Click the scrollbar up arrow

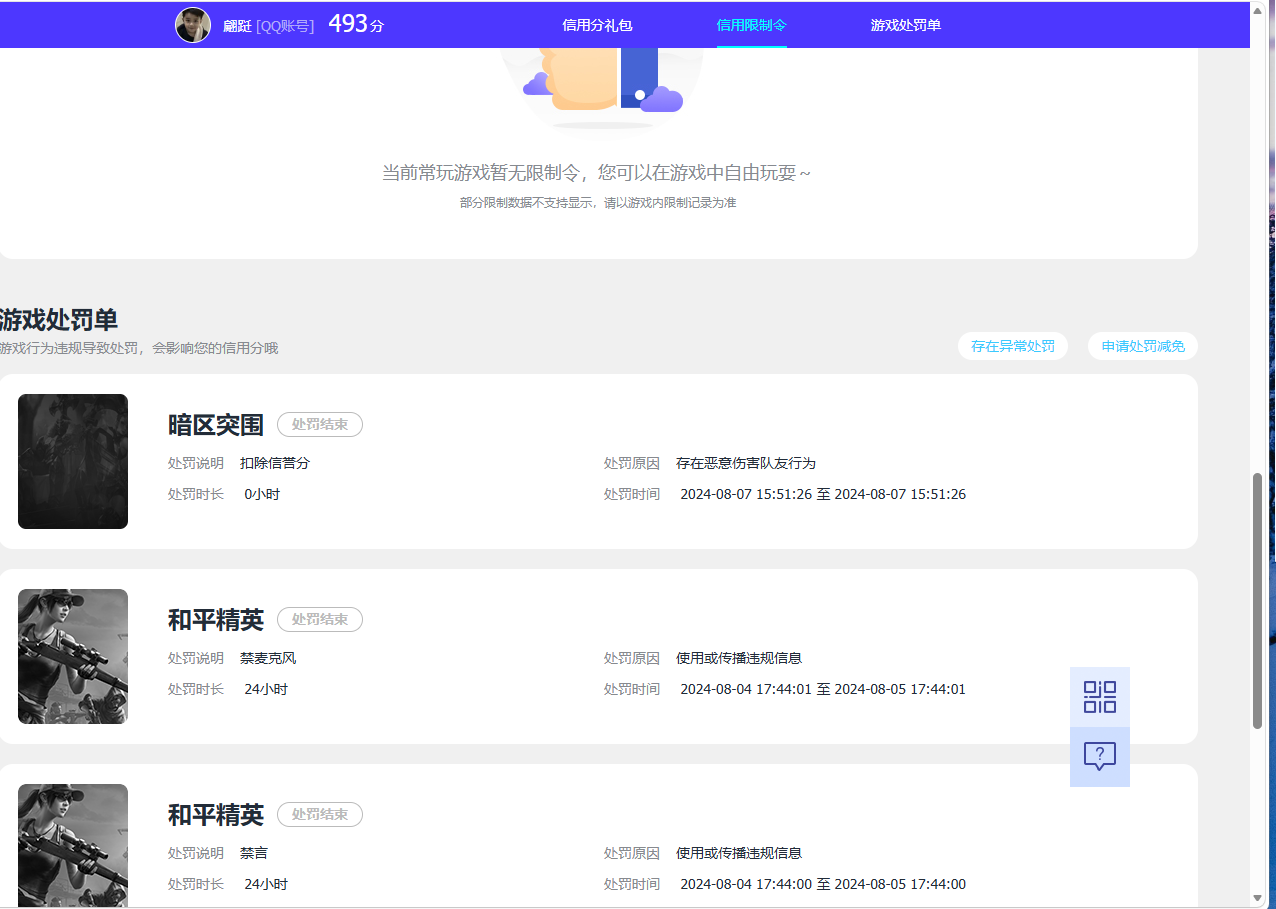coord(1258,9)
